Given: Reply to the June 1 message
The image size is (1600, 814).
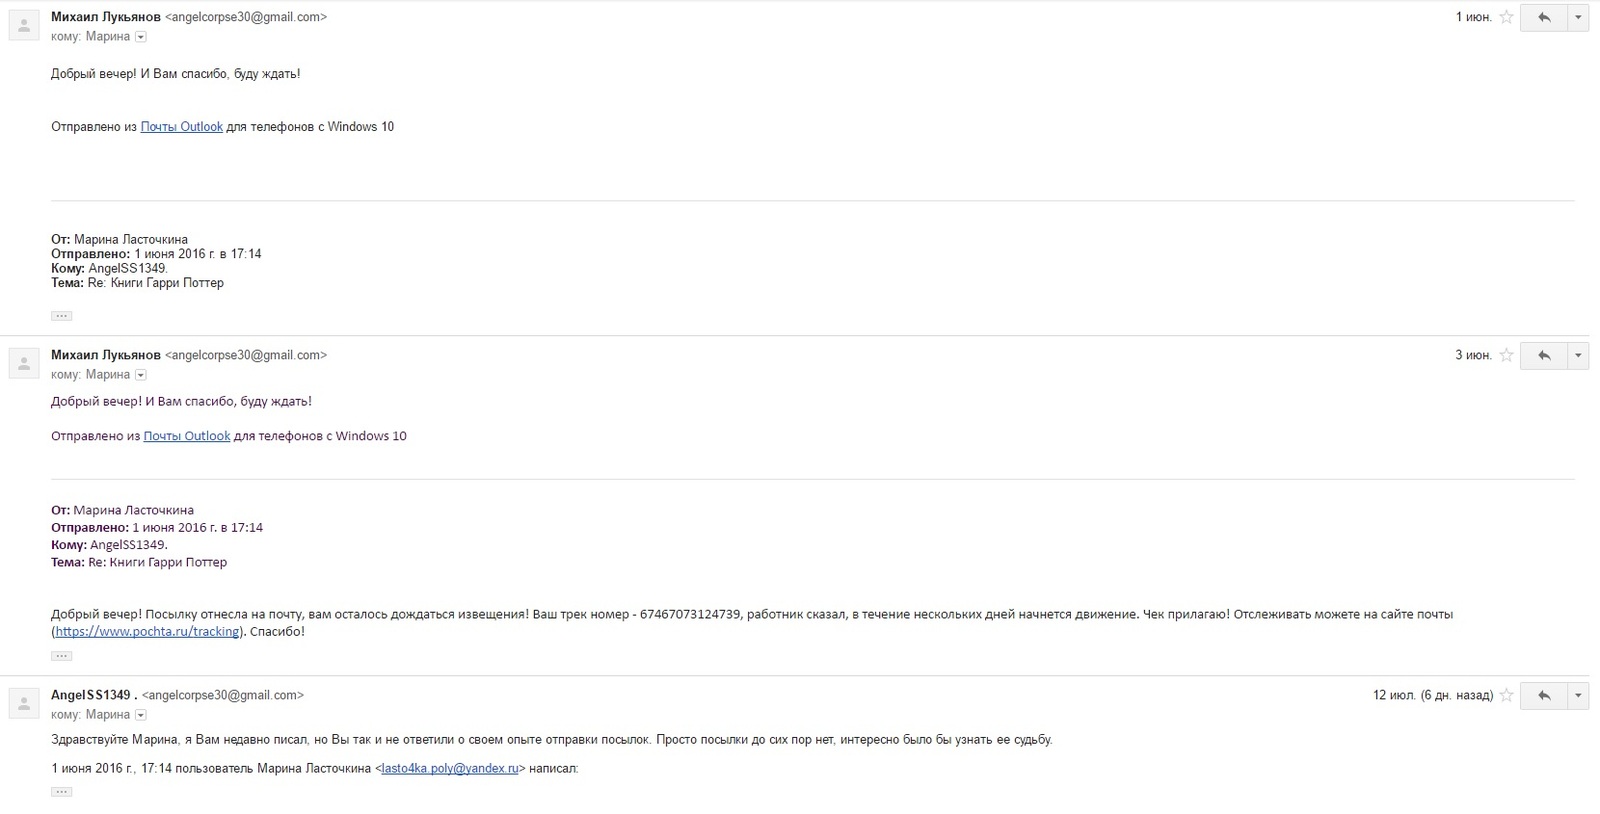Looking at the screenshot, I should tap(1544, 17).
